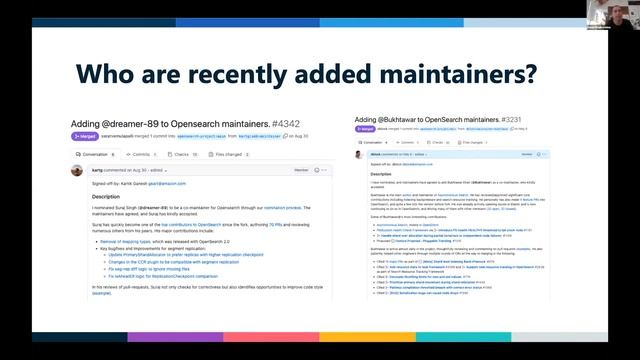
Task: Click the Description heading in PR #4342
Action: click(x=106, y=197)
